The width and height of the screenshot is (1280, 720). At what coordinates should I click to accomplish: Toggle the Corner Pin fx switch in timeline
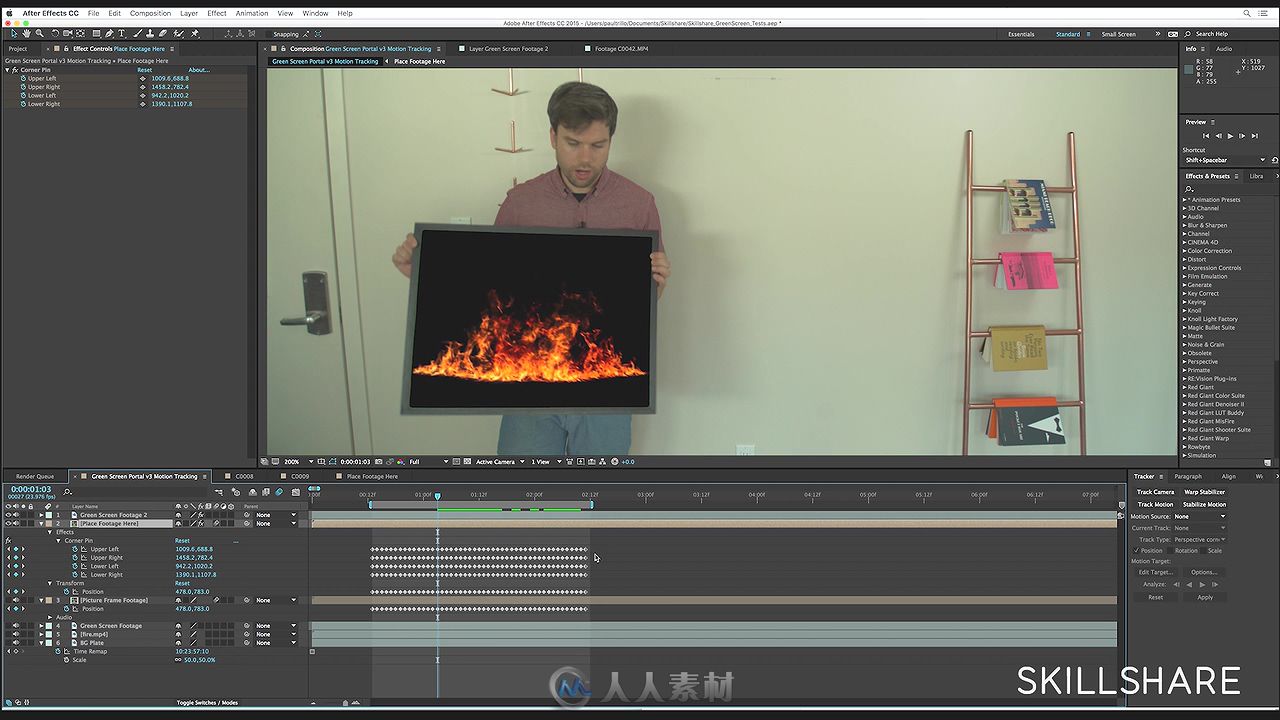tap(8, 541)
